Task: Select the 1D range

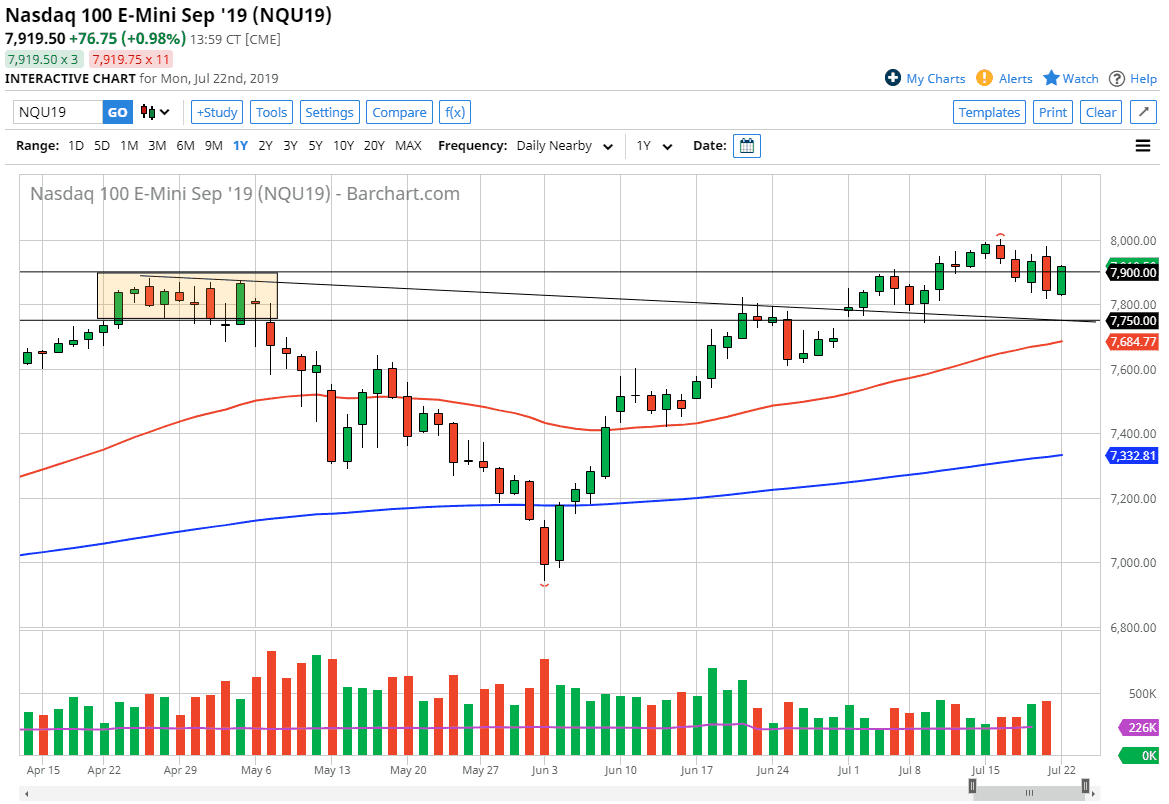Action: tap(76, 146)
